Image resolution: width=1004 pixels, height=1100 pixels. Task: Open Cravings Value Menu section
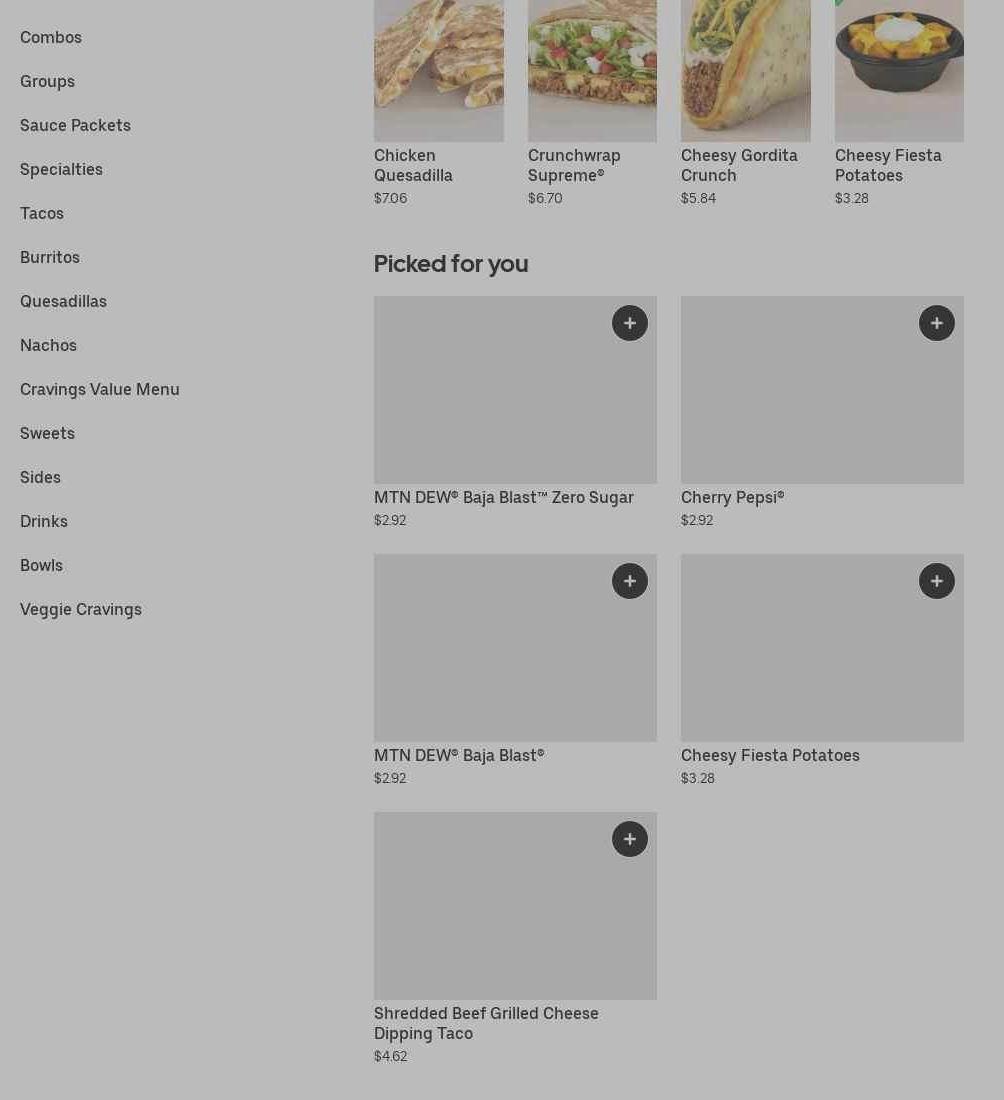[100, 389]
